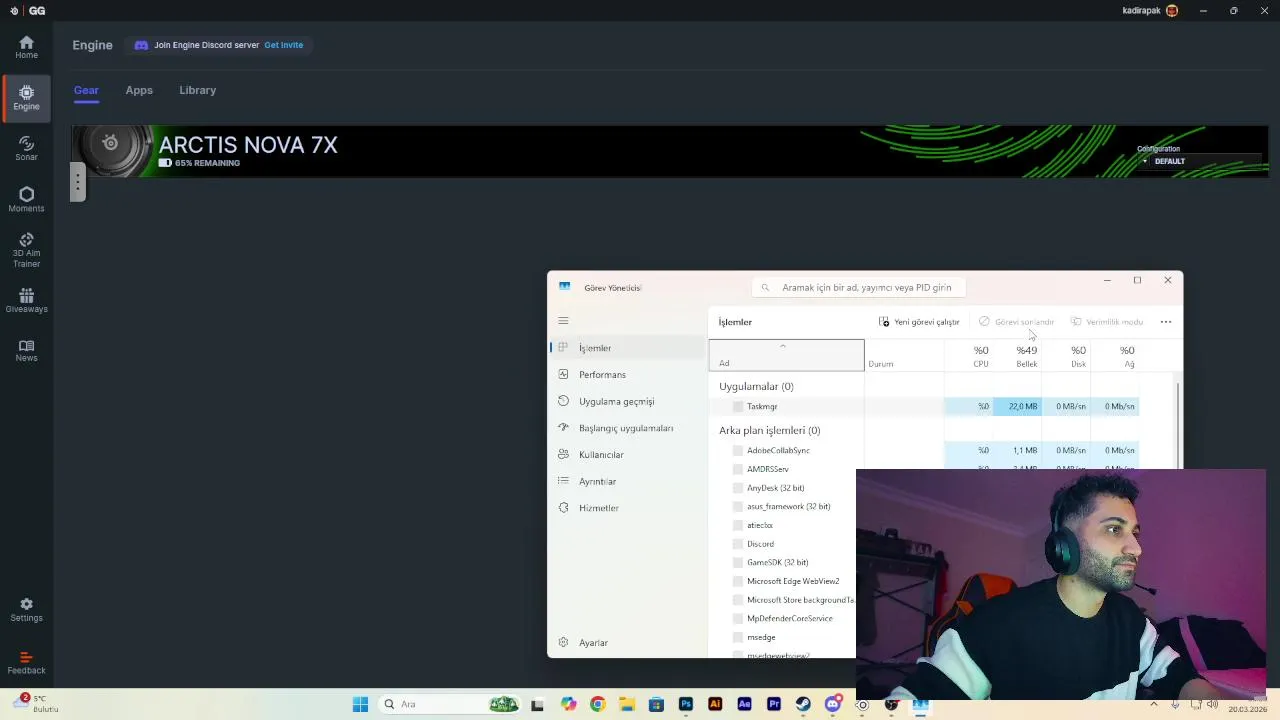Launch Photoshop from the taskbar
The image size is (1280, 720).
pyautogui.click(x=685, y=704)
